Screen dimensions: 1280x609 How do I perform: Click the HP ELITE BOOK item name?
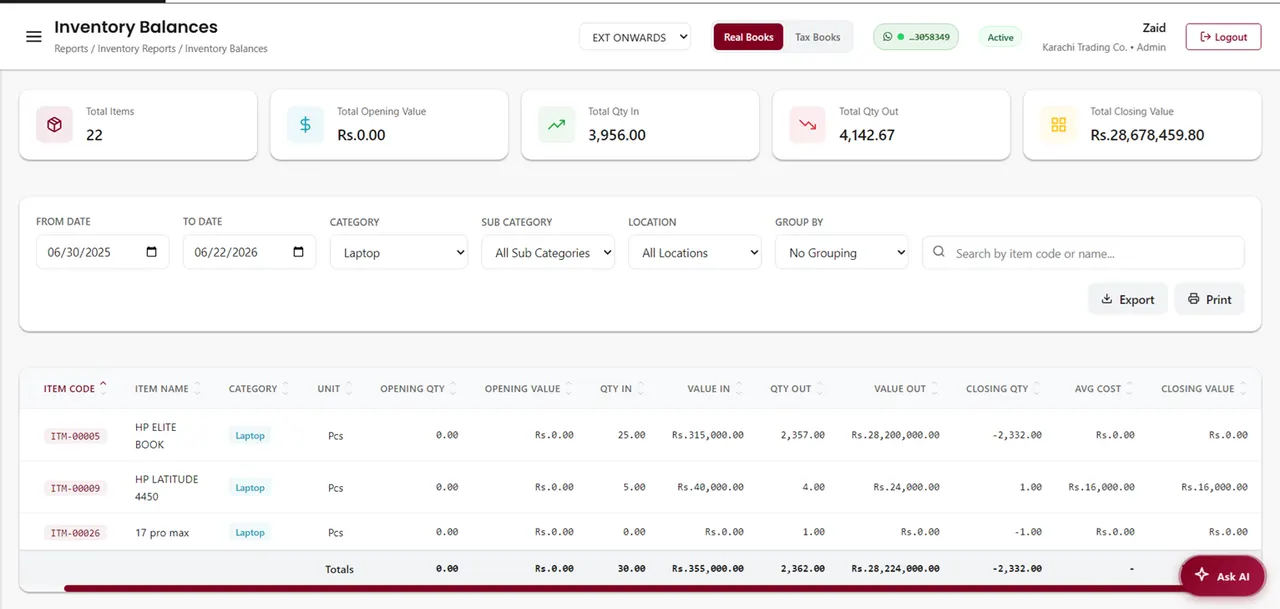click(x=156, y=436)
